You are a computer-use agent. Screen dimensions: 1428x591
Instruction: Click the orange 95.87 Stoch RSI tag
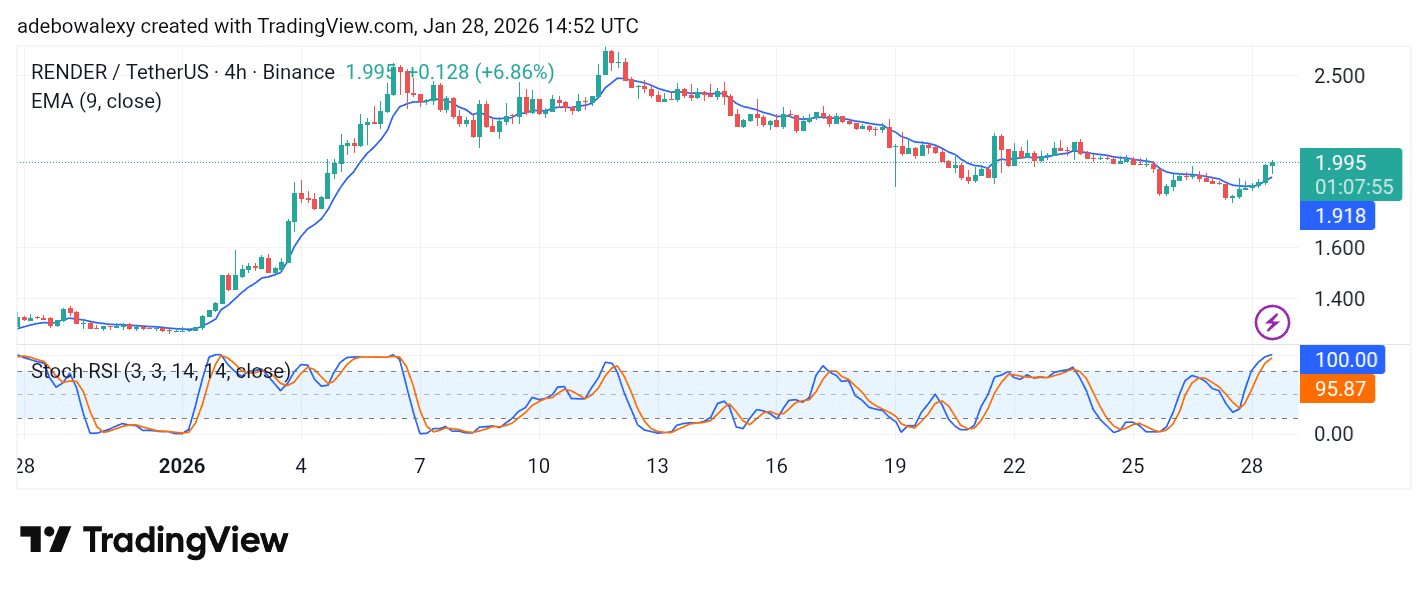point(1336,389)
